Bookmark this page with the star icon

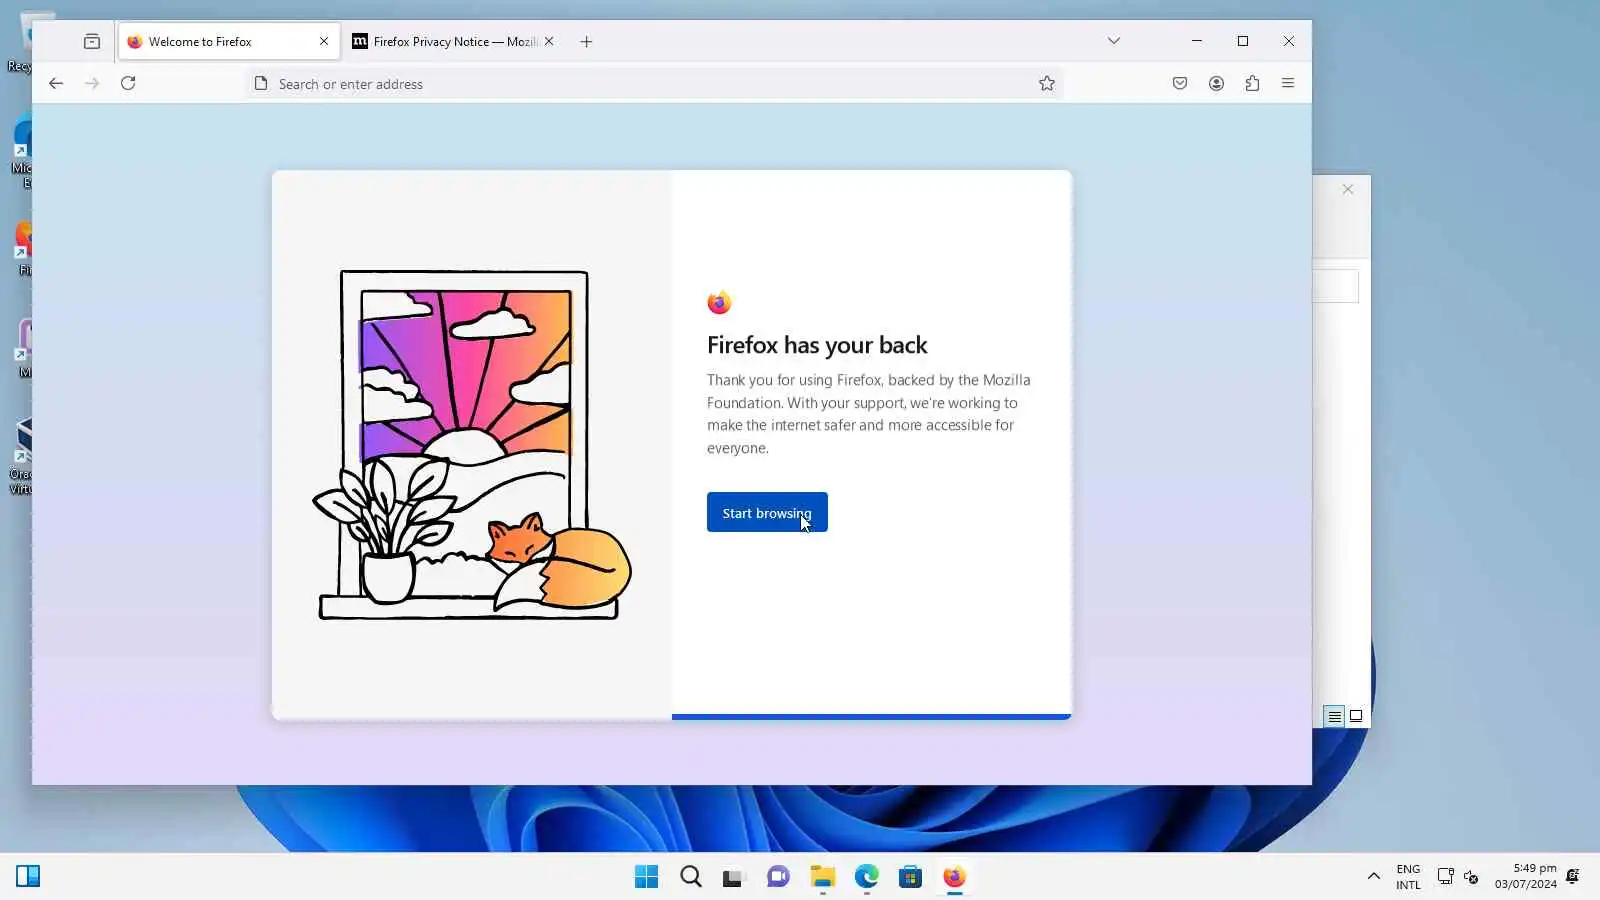(x=1047, y=84)
